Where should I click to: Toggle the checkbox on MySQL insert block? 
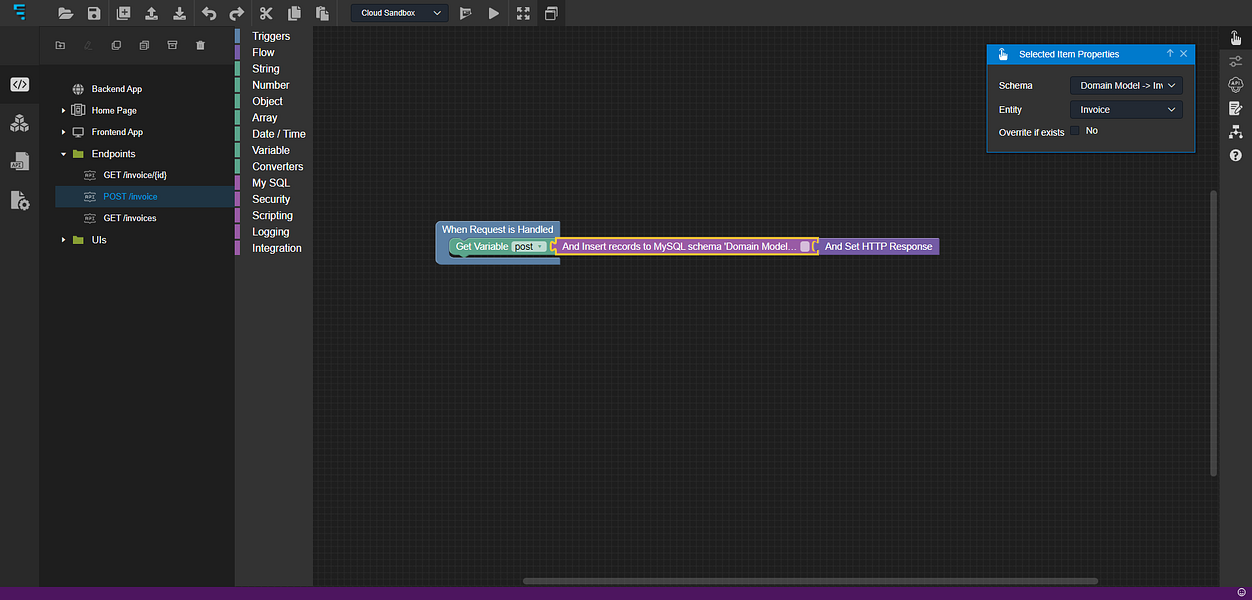tap(805, 246)
